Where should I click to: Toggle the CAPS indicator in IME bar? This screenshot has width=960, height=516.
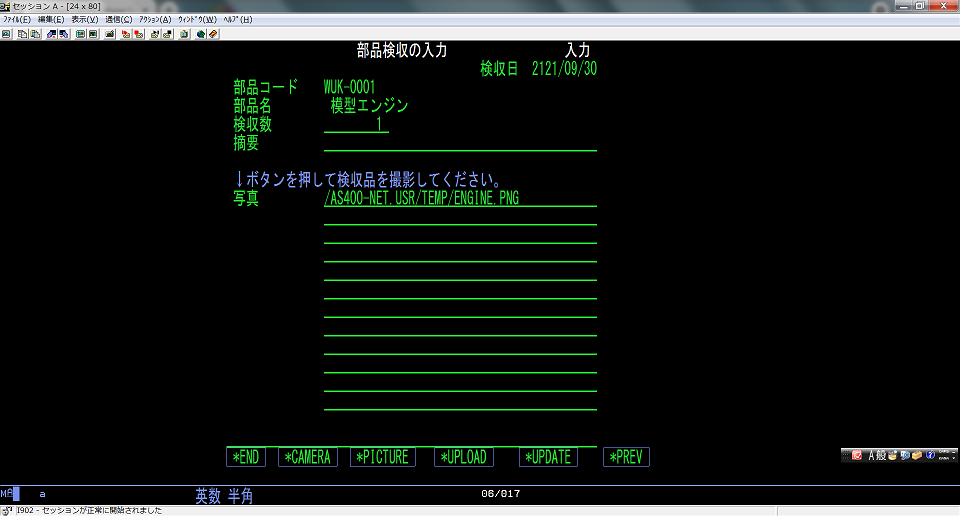tap(944, 452)
